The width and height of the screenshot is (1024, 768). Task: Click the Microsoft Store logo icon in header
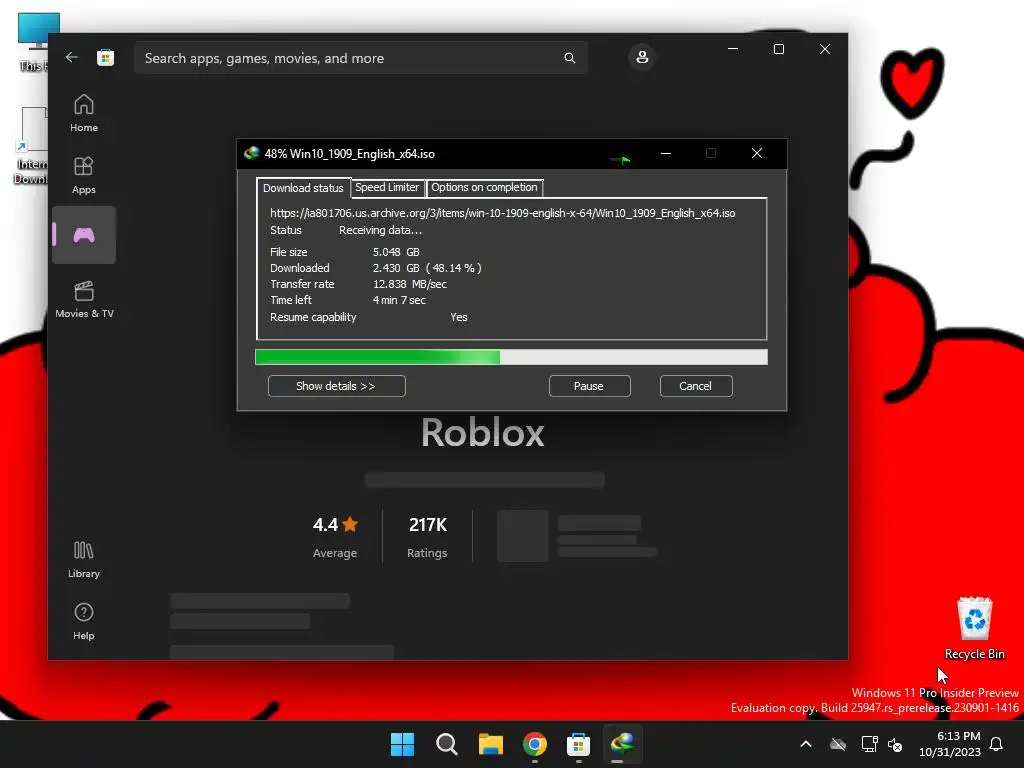pos(105,57)
